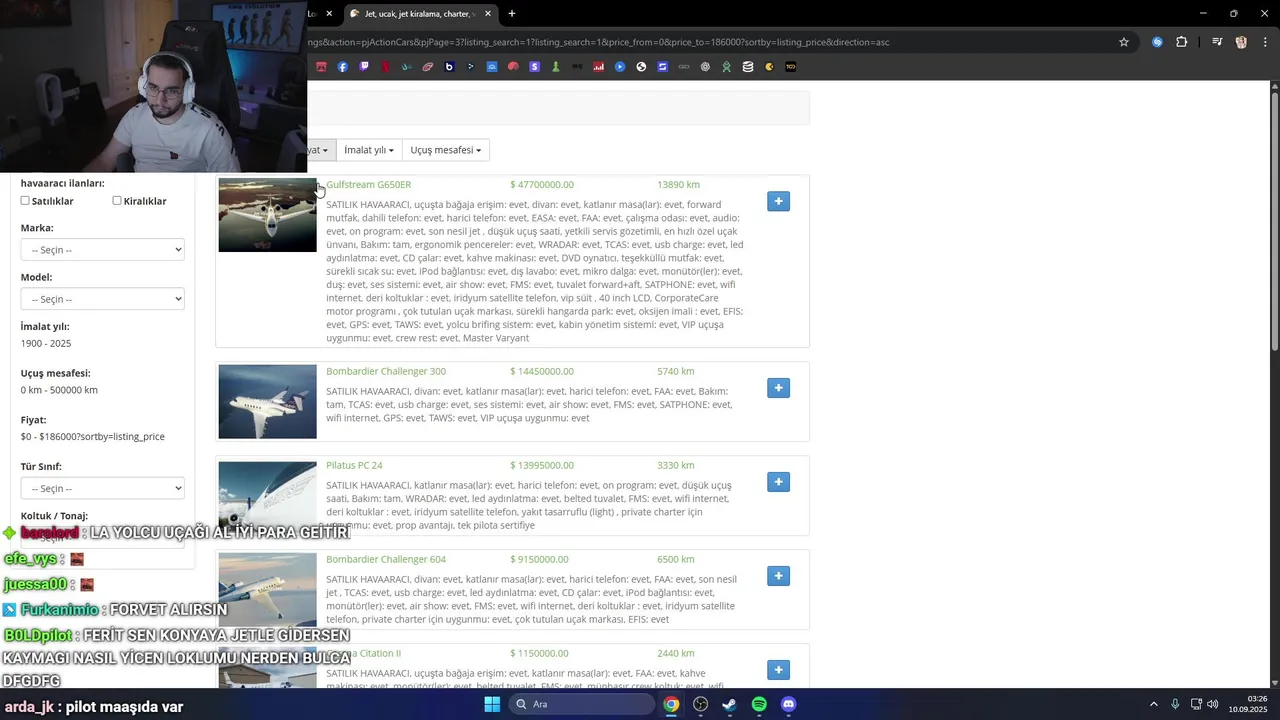Open the ChatGPT bookmark icon
Viewport: 1280px width, 720px height.
(705, 67)
